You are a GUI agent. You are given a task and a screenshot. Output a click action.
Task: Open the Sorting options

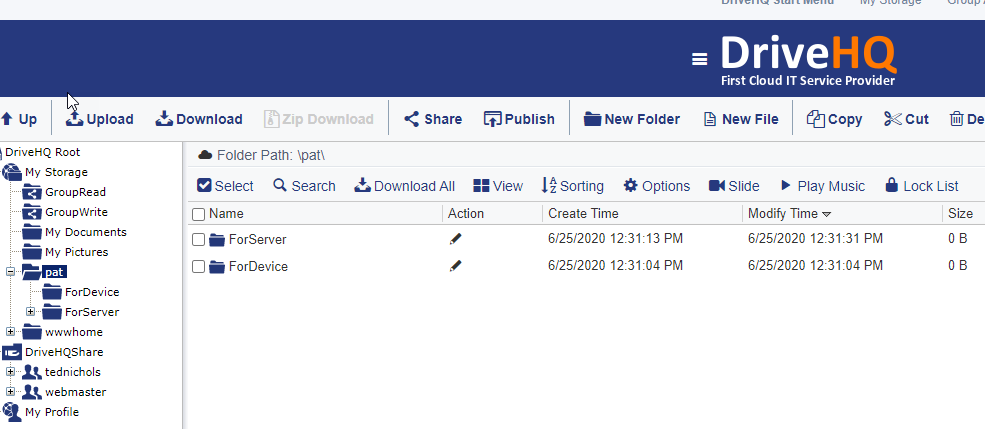tap(572, 186)
